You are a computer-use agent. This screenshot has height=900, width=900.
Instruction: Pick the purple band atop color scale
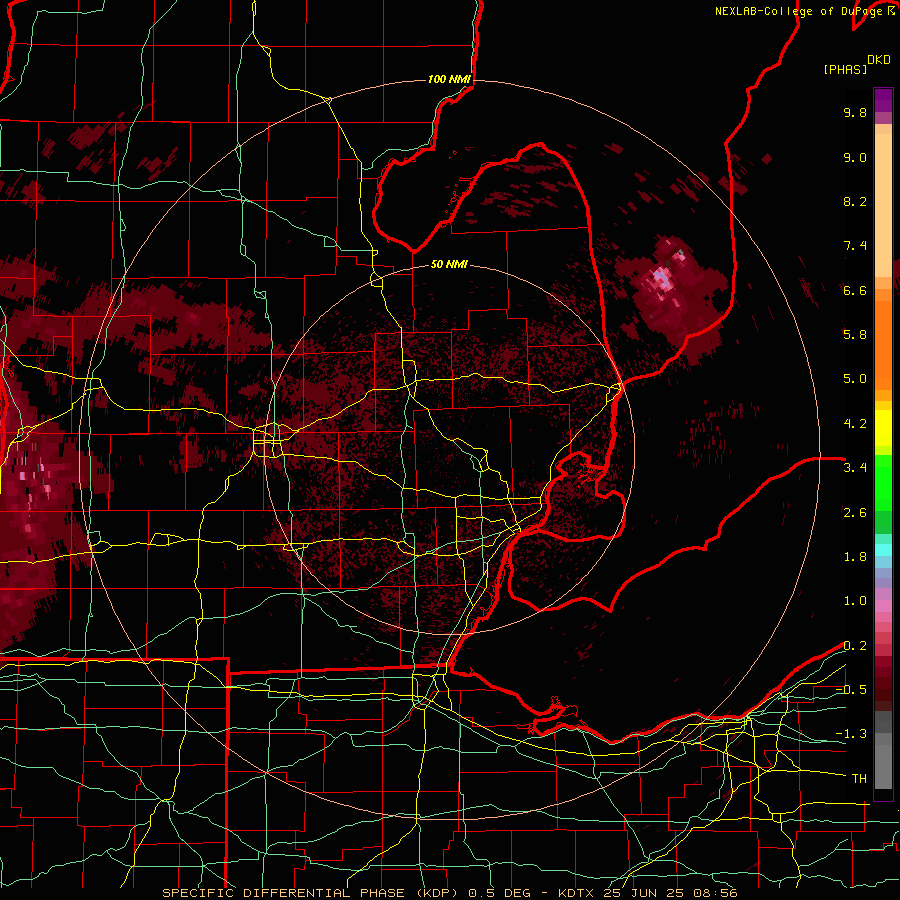(883, 100)
